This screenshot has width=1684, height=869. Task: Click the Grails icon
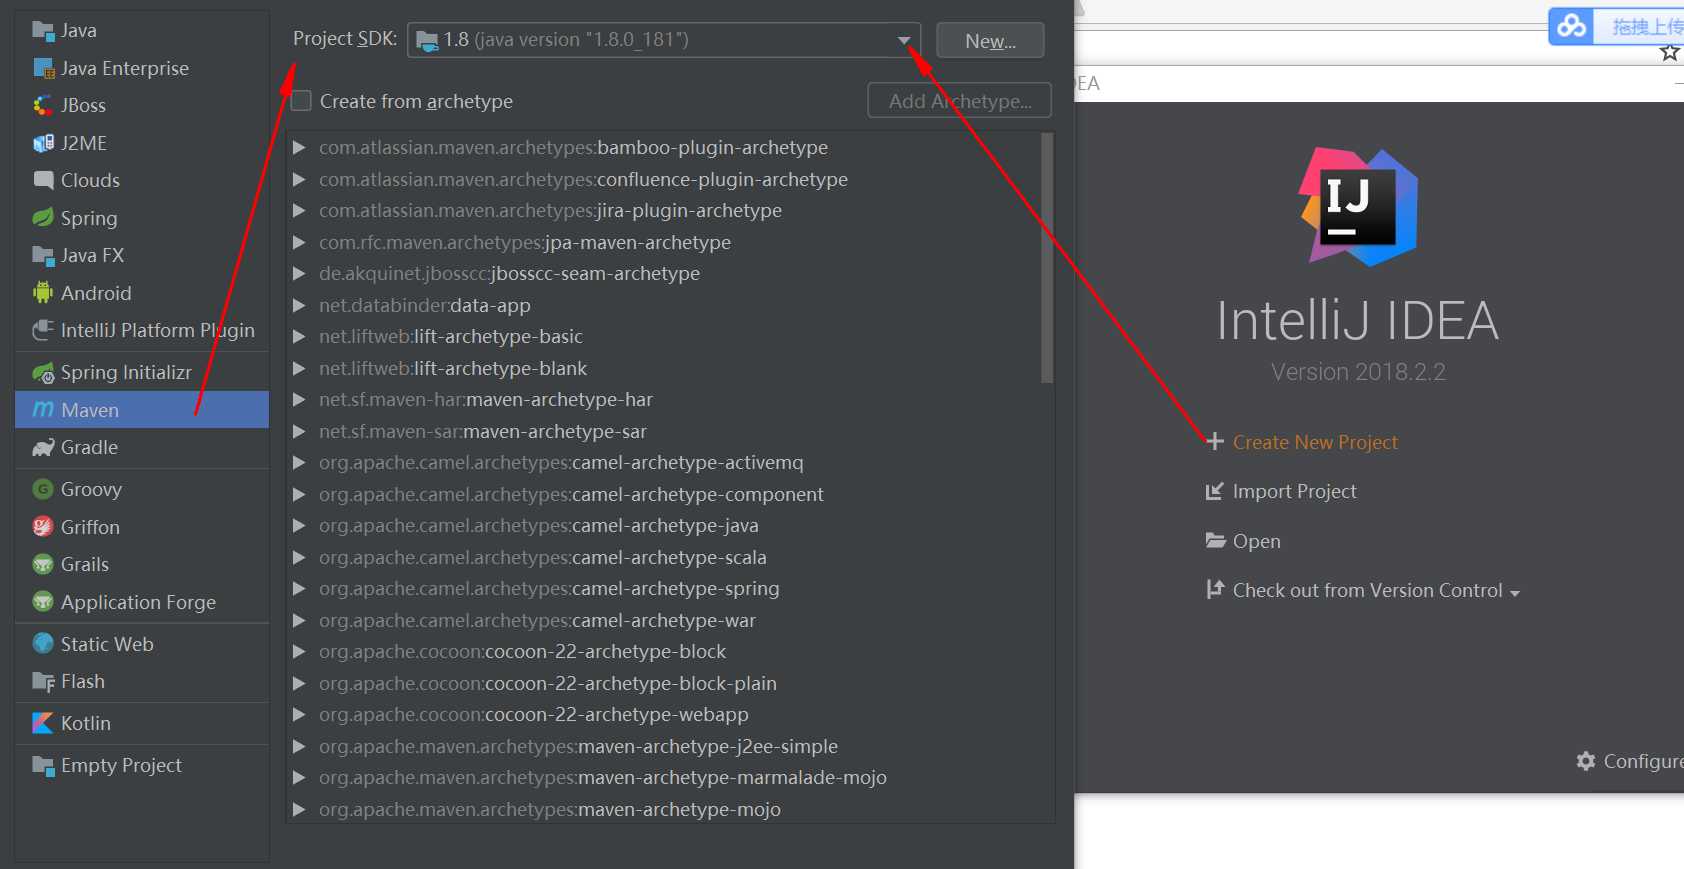coord(43,564)
